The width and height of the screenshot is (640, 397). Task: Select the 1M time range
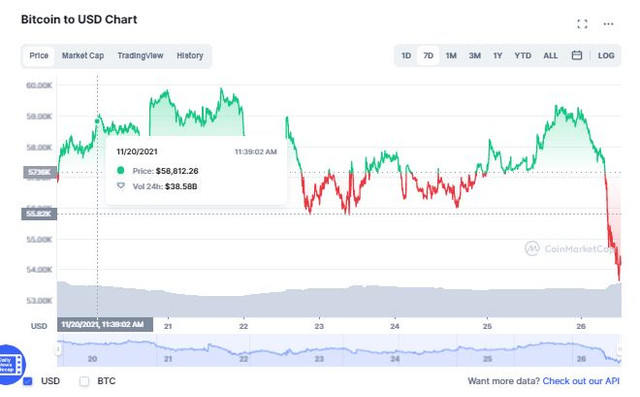451,55
